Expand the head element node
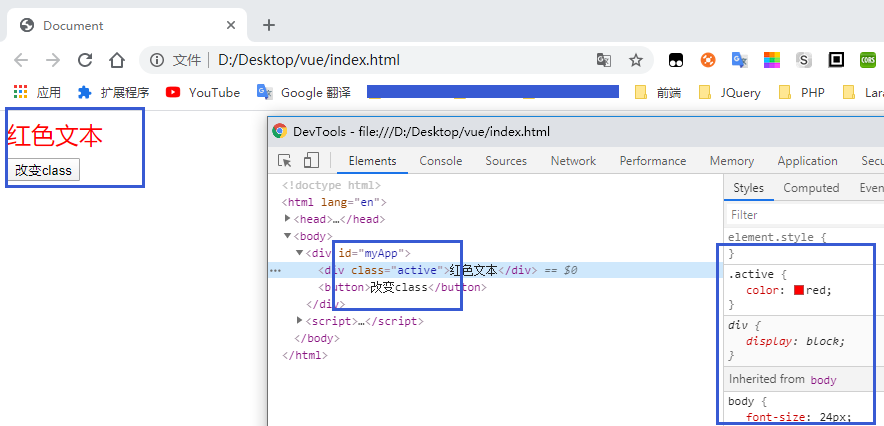The image size is (884, 426). 288,219
